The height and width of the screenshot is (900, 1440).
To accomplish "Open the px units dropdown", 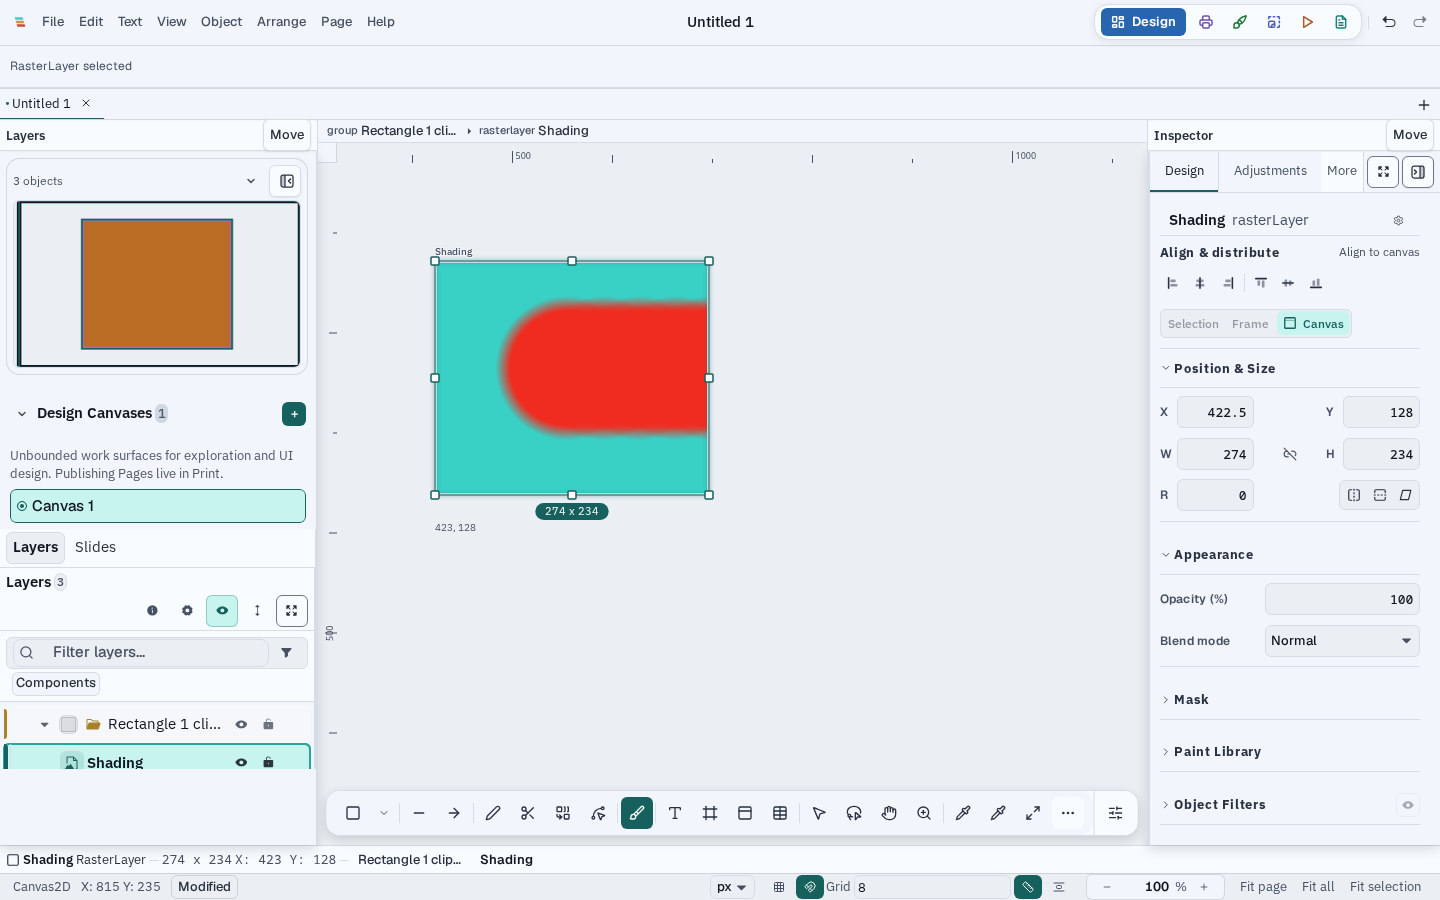I will point(732,887).
